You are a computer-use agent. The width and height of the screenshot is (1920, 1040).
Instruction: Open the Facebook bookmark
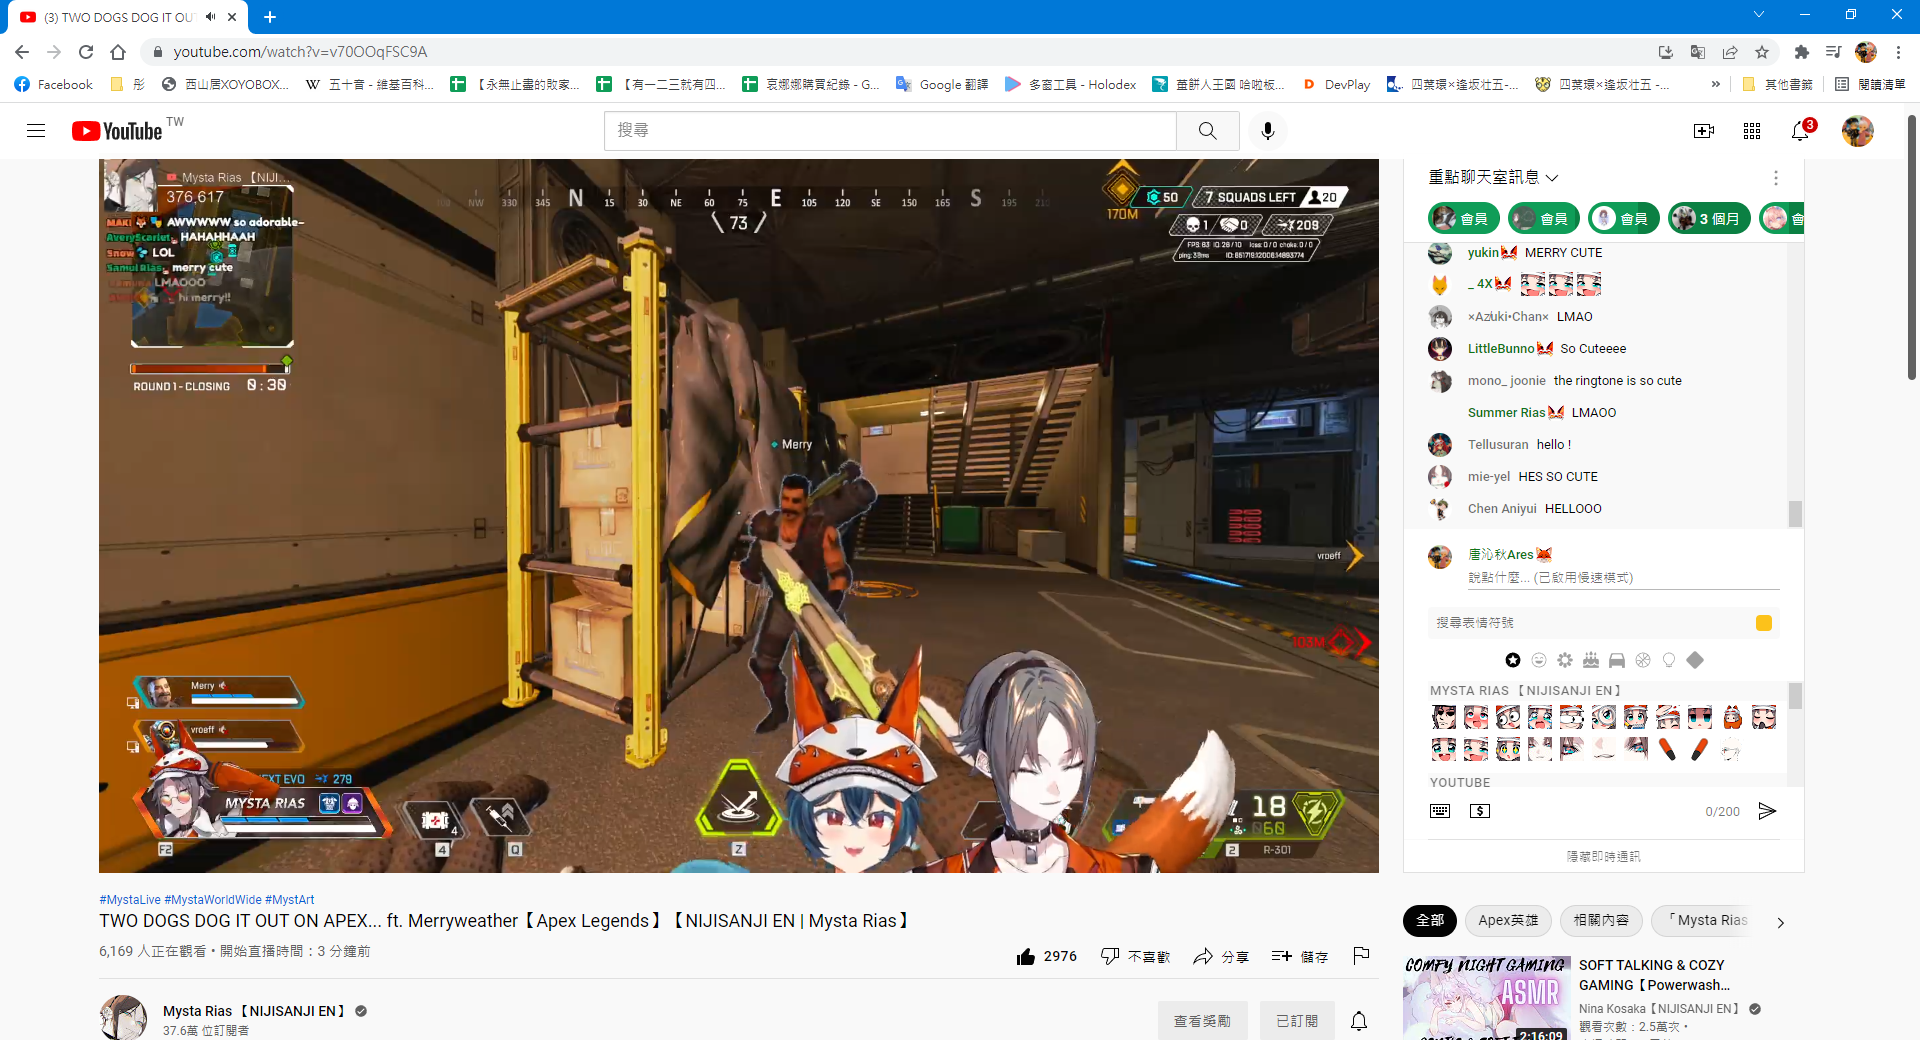[54, 85]
